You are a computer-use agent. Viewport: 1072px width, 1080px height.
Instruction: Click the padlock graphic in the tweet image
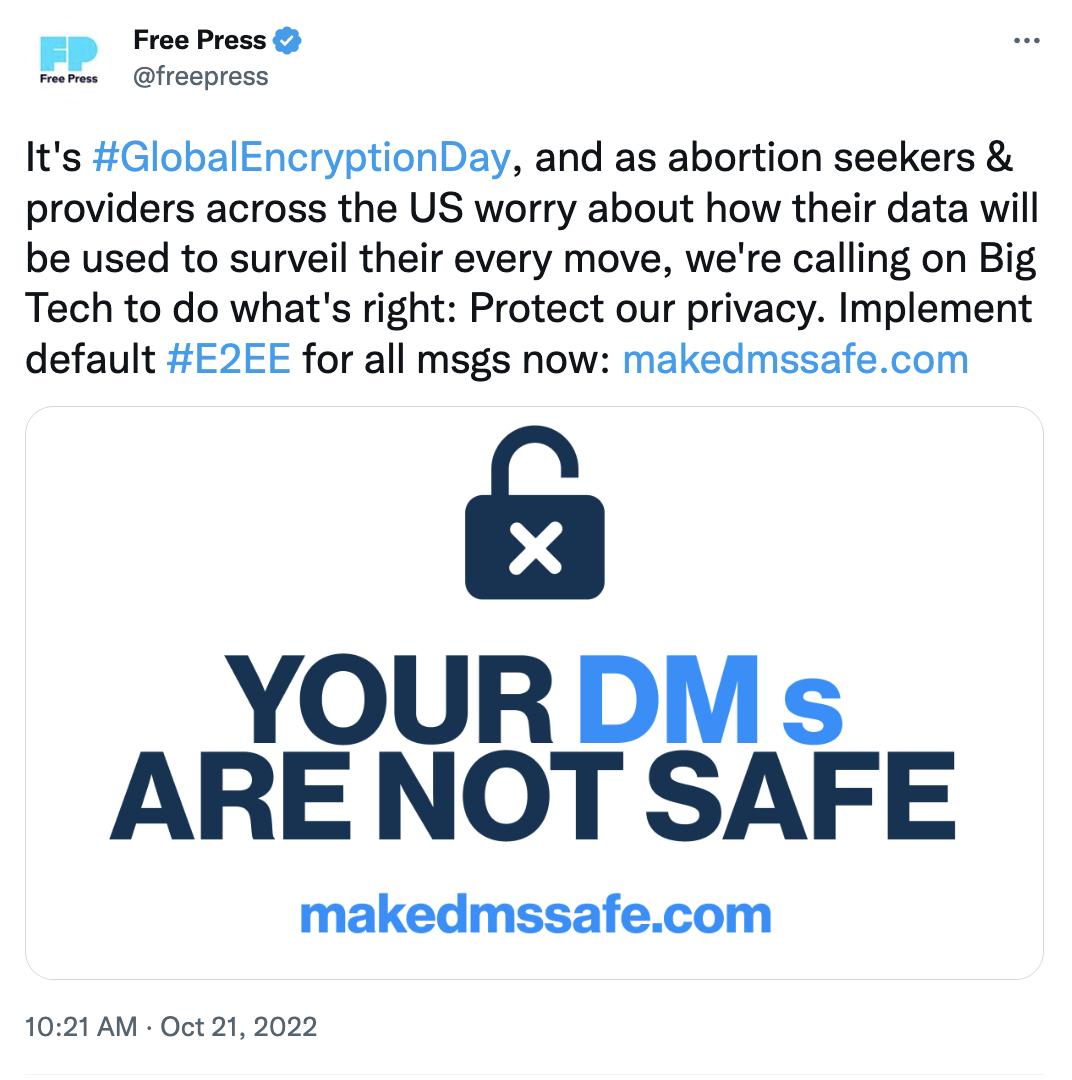tap(535, 512)
